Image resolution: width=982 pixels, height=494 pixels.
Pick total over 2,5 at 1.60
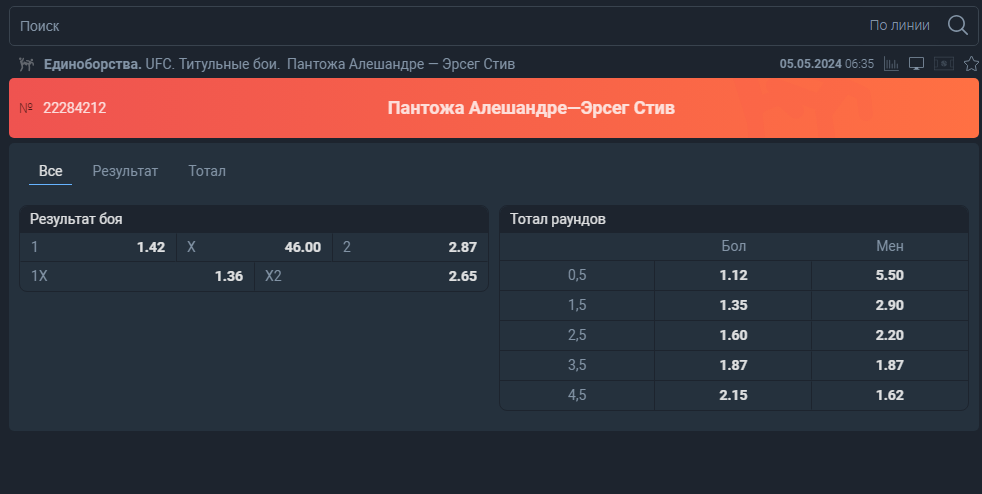point(733,336)
